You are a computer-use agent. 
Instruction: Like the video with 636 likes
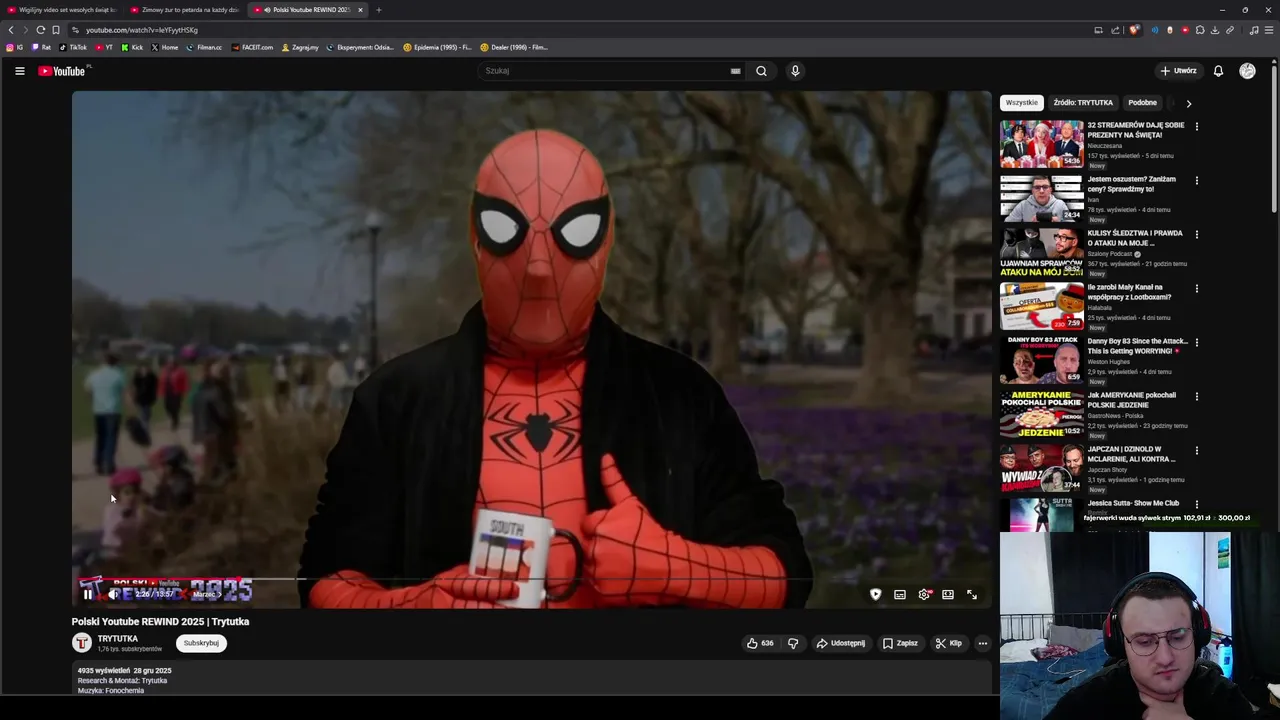760,643
